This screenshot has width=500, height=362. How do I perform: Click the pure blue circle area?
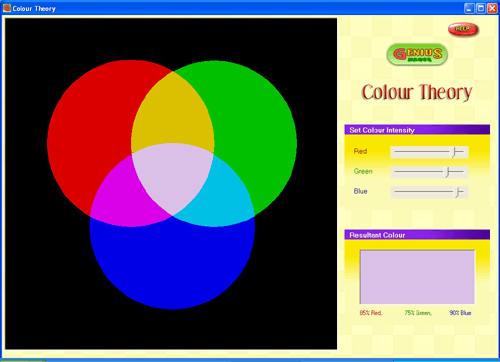(172, 263)
